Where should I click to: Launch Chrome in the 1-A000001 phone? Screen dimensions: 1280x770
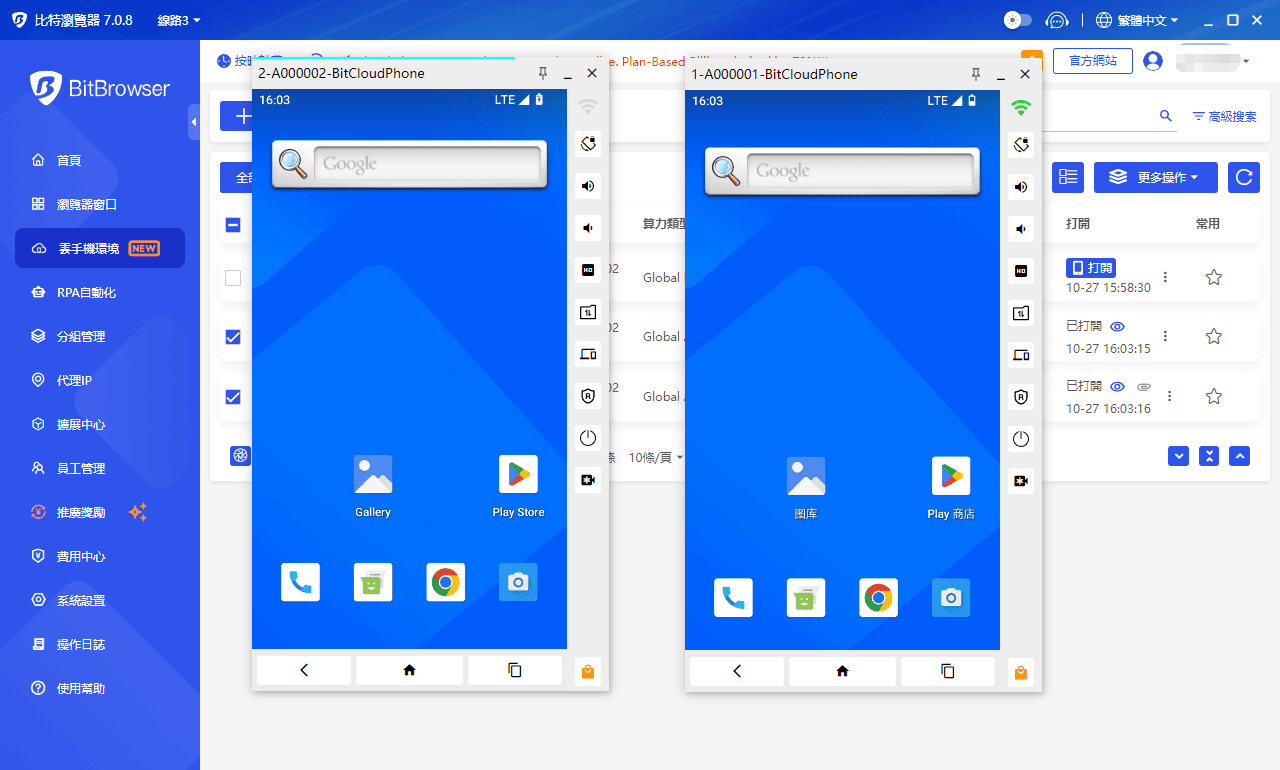[878, 598]
